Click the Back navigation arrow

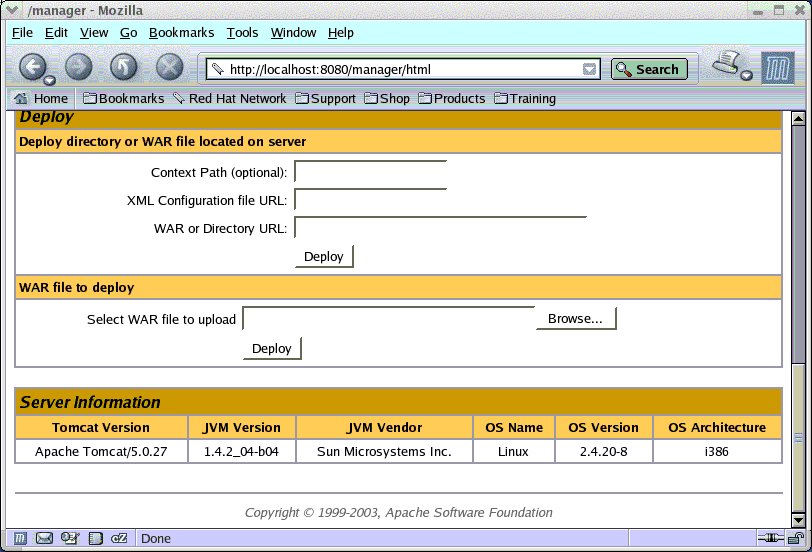33,67
